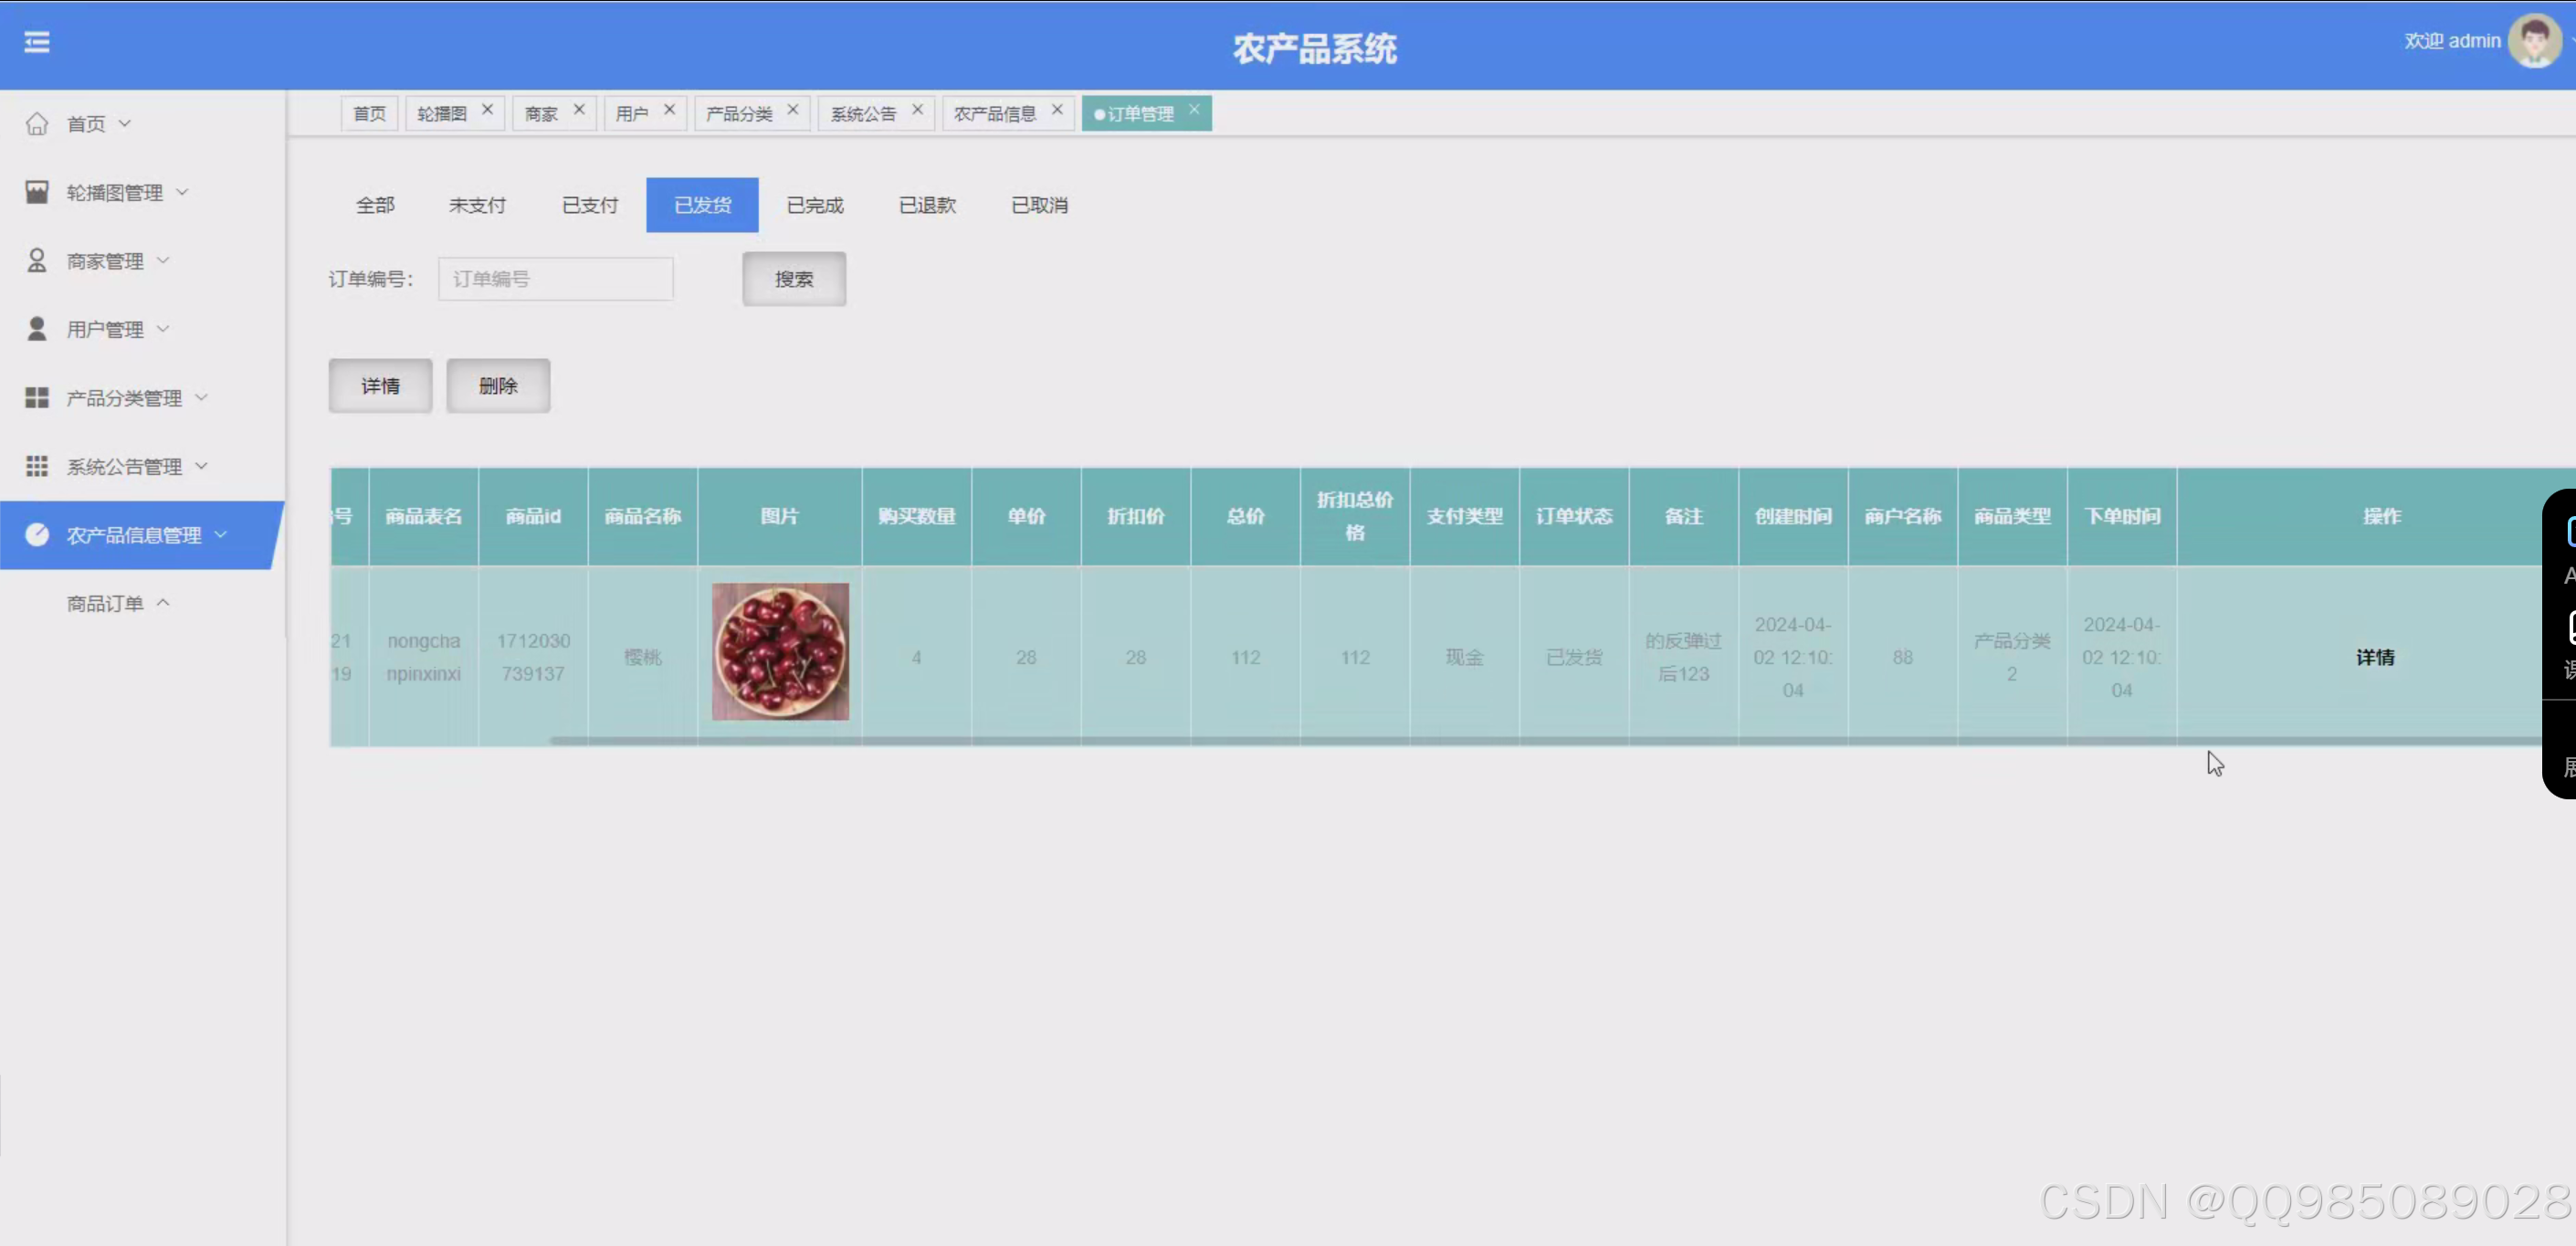The height and width of the screenshot is (1246, 2576).
Task: Open 产品分类管理 category management icon
Action: tap(37, 397)
